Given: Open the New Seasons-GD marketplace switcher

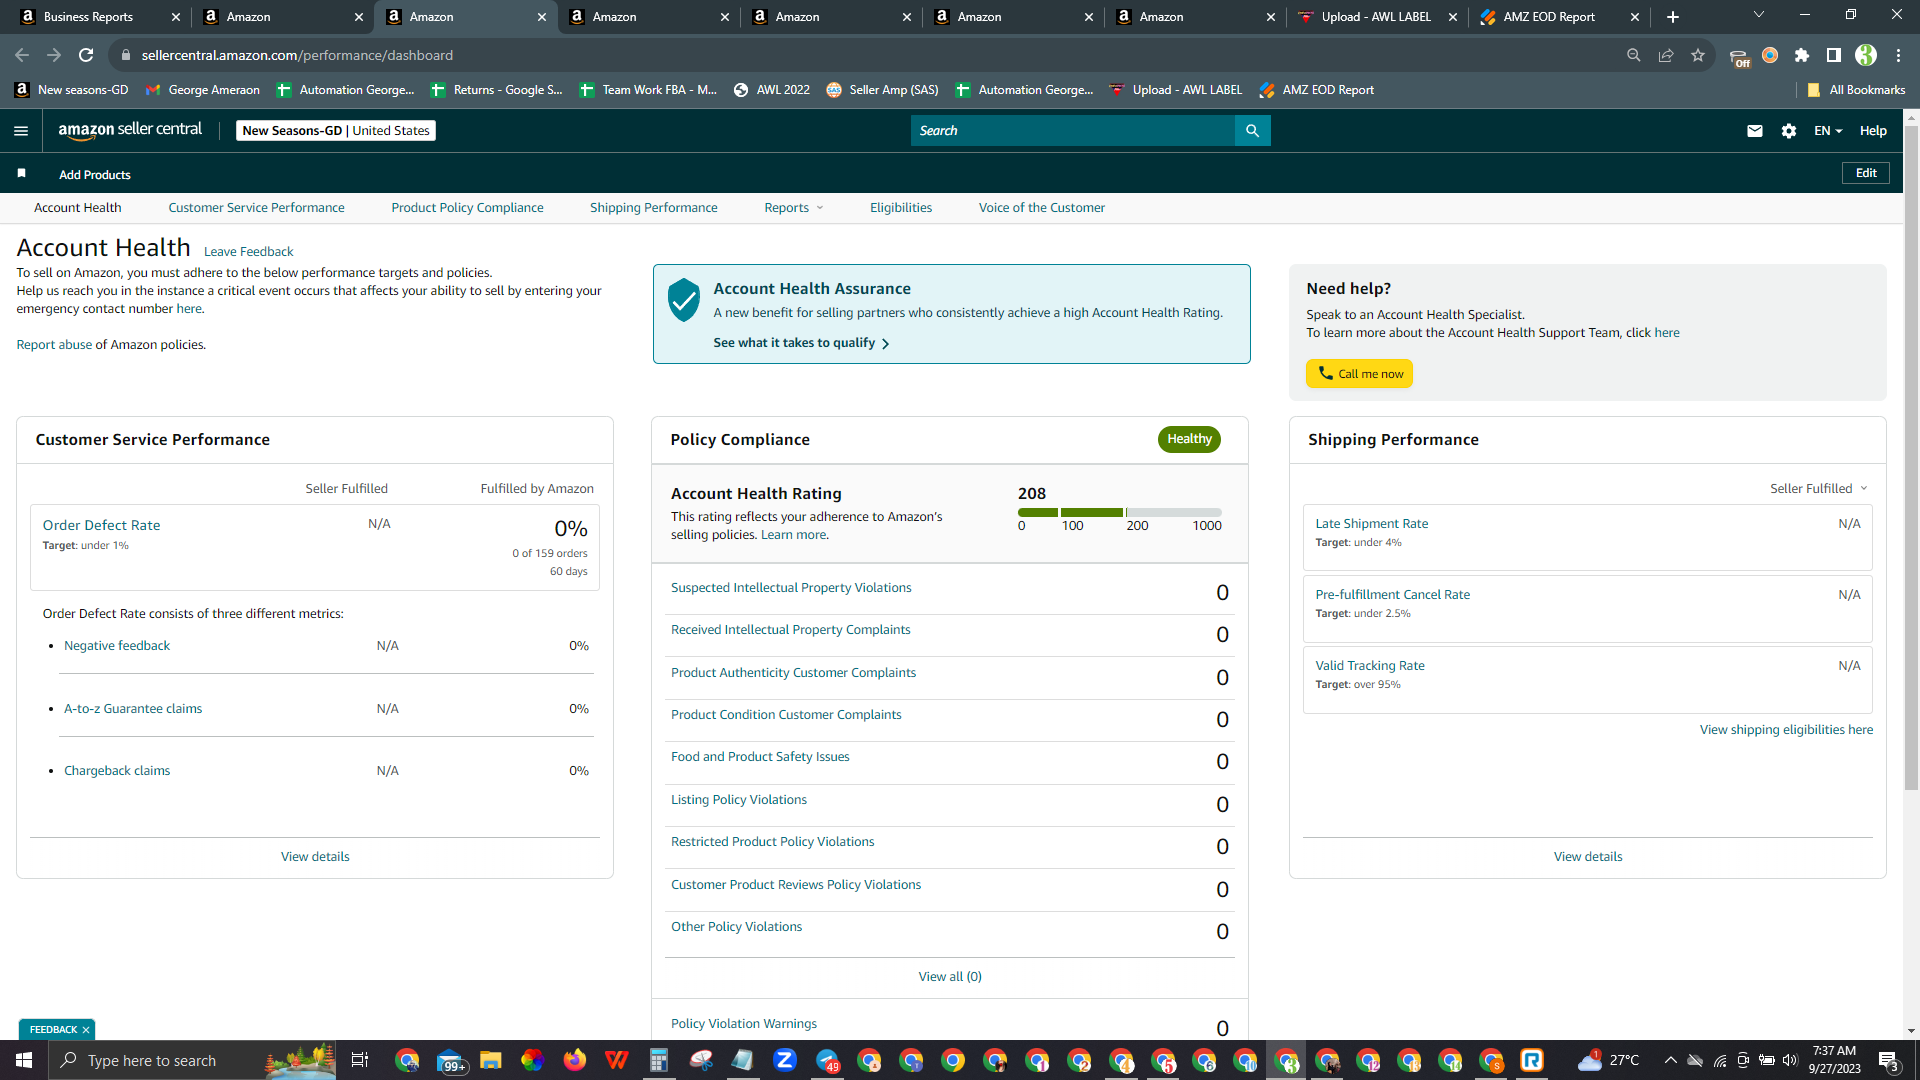Looking at the screenshot, I should point(336,131).
